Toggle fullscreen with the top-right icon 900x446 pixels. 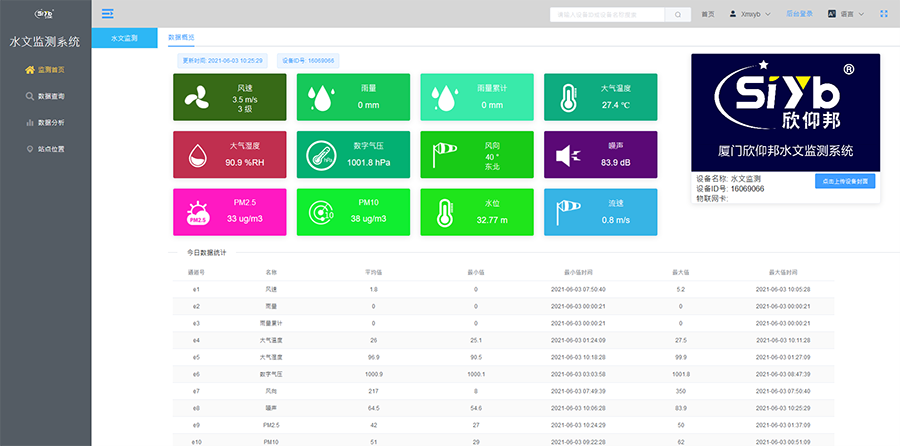coord(884,14)
